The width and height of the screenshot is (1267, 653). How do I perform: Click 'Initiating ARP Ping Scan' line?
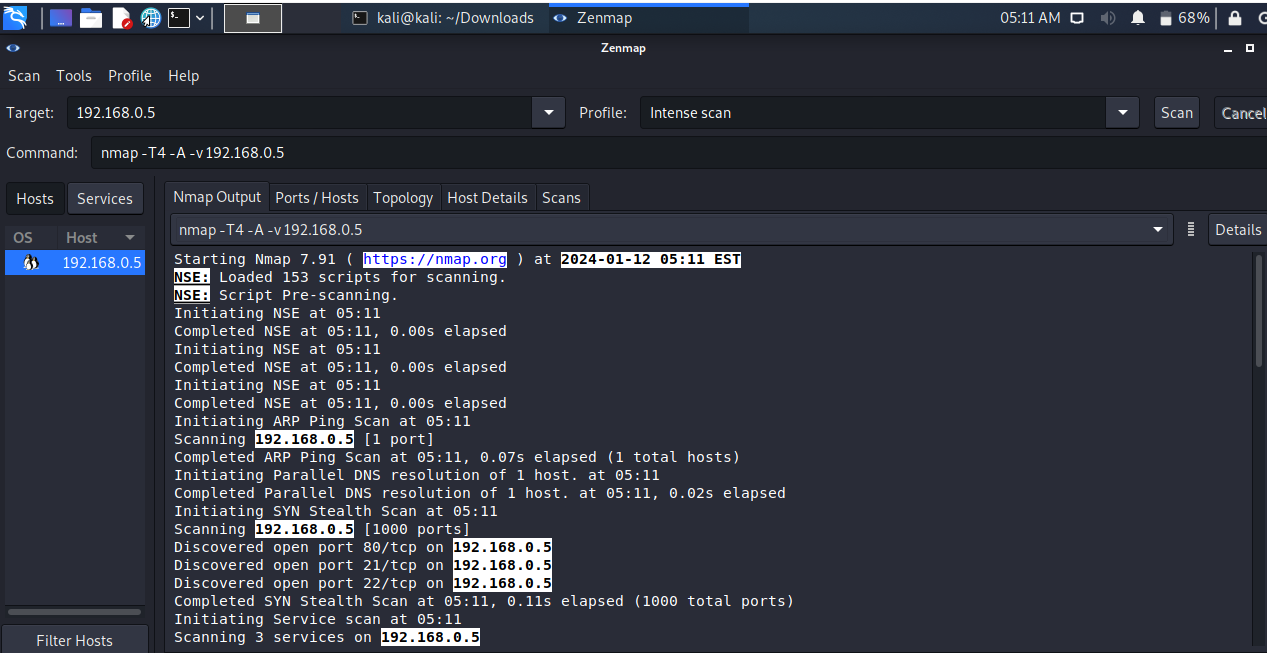(x=322, y=421)
